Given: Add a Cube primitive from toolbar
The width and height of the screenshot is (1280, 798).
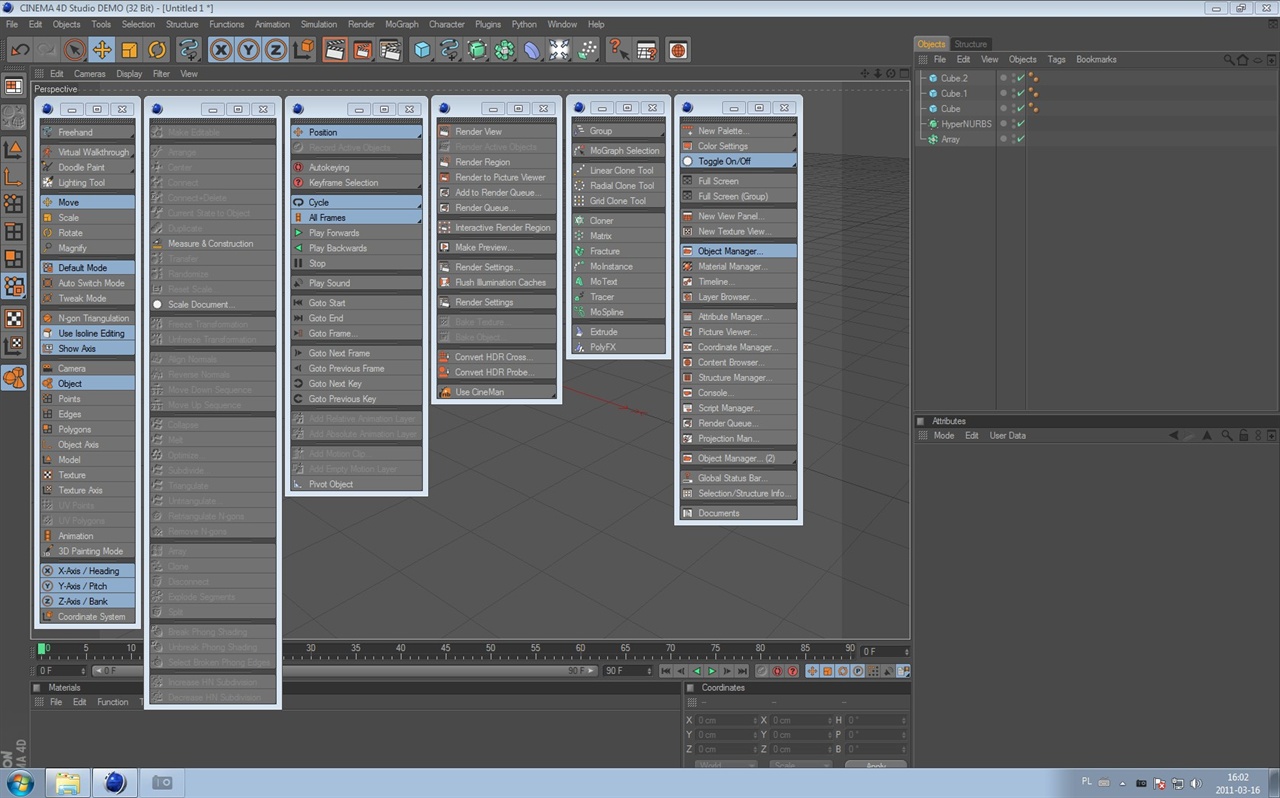Looking at the screenshot, I should (x=423, y=50).
